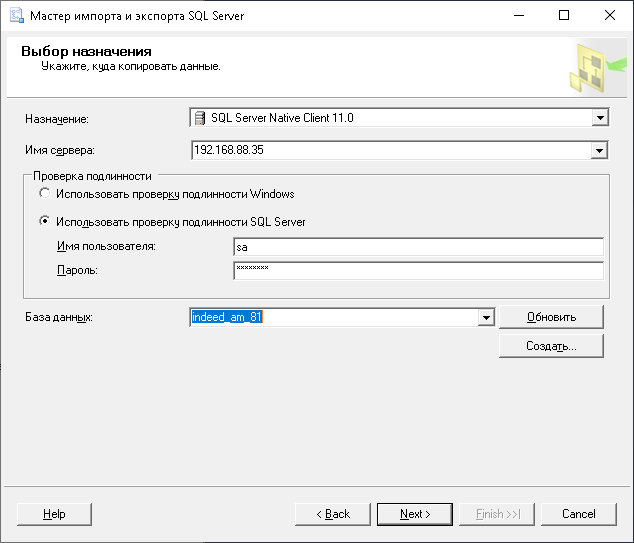Click database icon beside SQL Server Native Client

pos(200,118)
